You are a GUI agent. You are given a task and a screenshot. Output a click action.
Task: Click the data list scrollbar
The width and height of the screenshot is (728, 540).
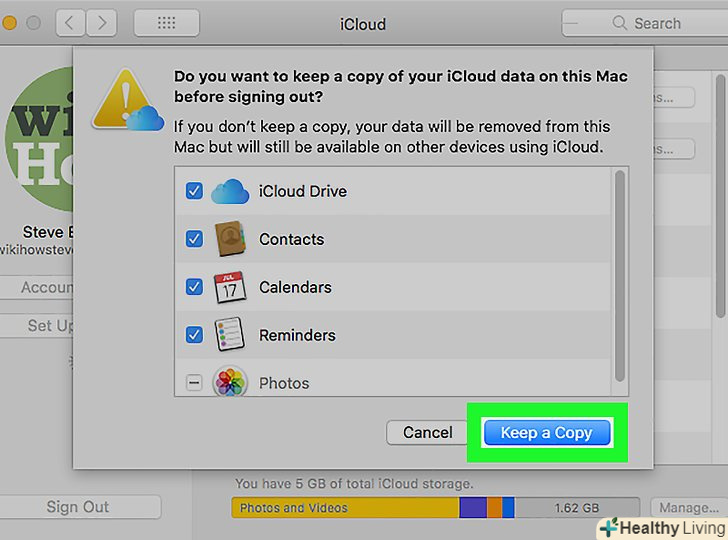620,275
